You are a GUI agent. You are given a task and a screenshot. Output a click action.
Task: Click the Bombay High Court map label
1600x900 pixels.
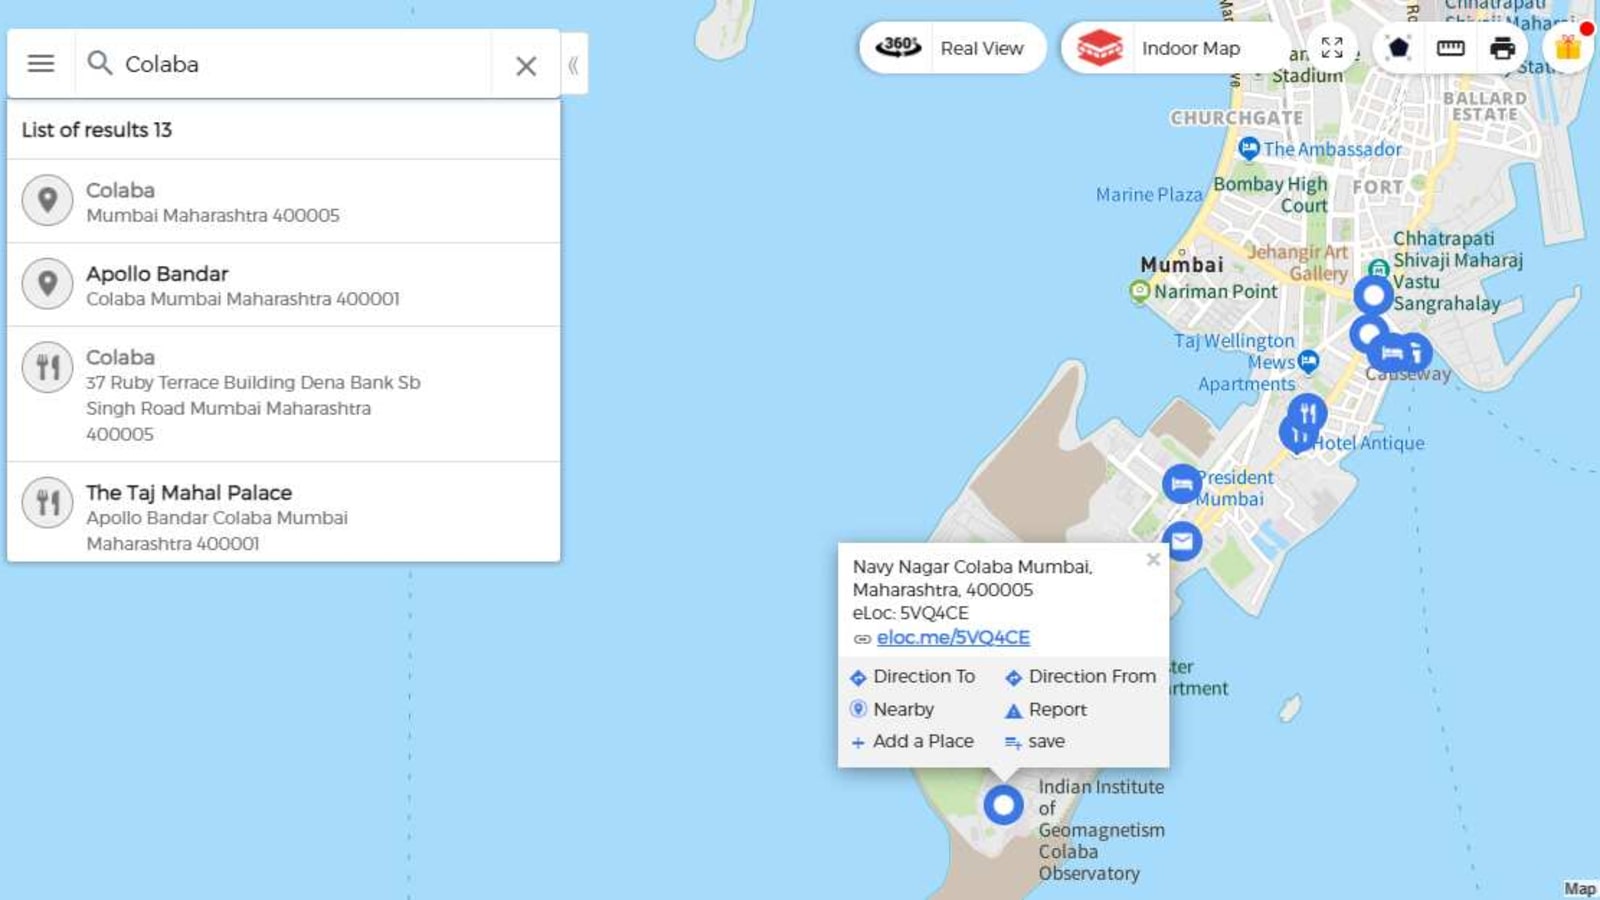coord(1270,195)
